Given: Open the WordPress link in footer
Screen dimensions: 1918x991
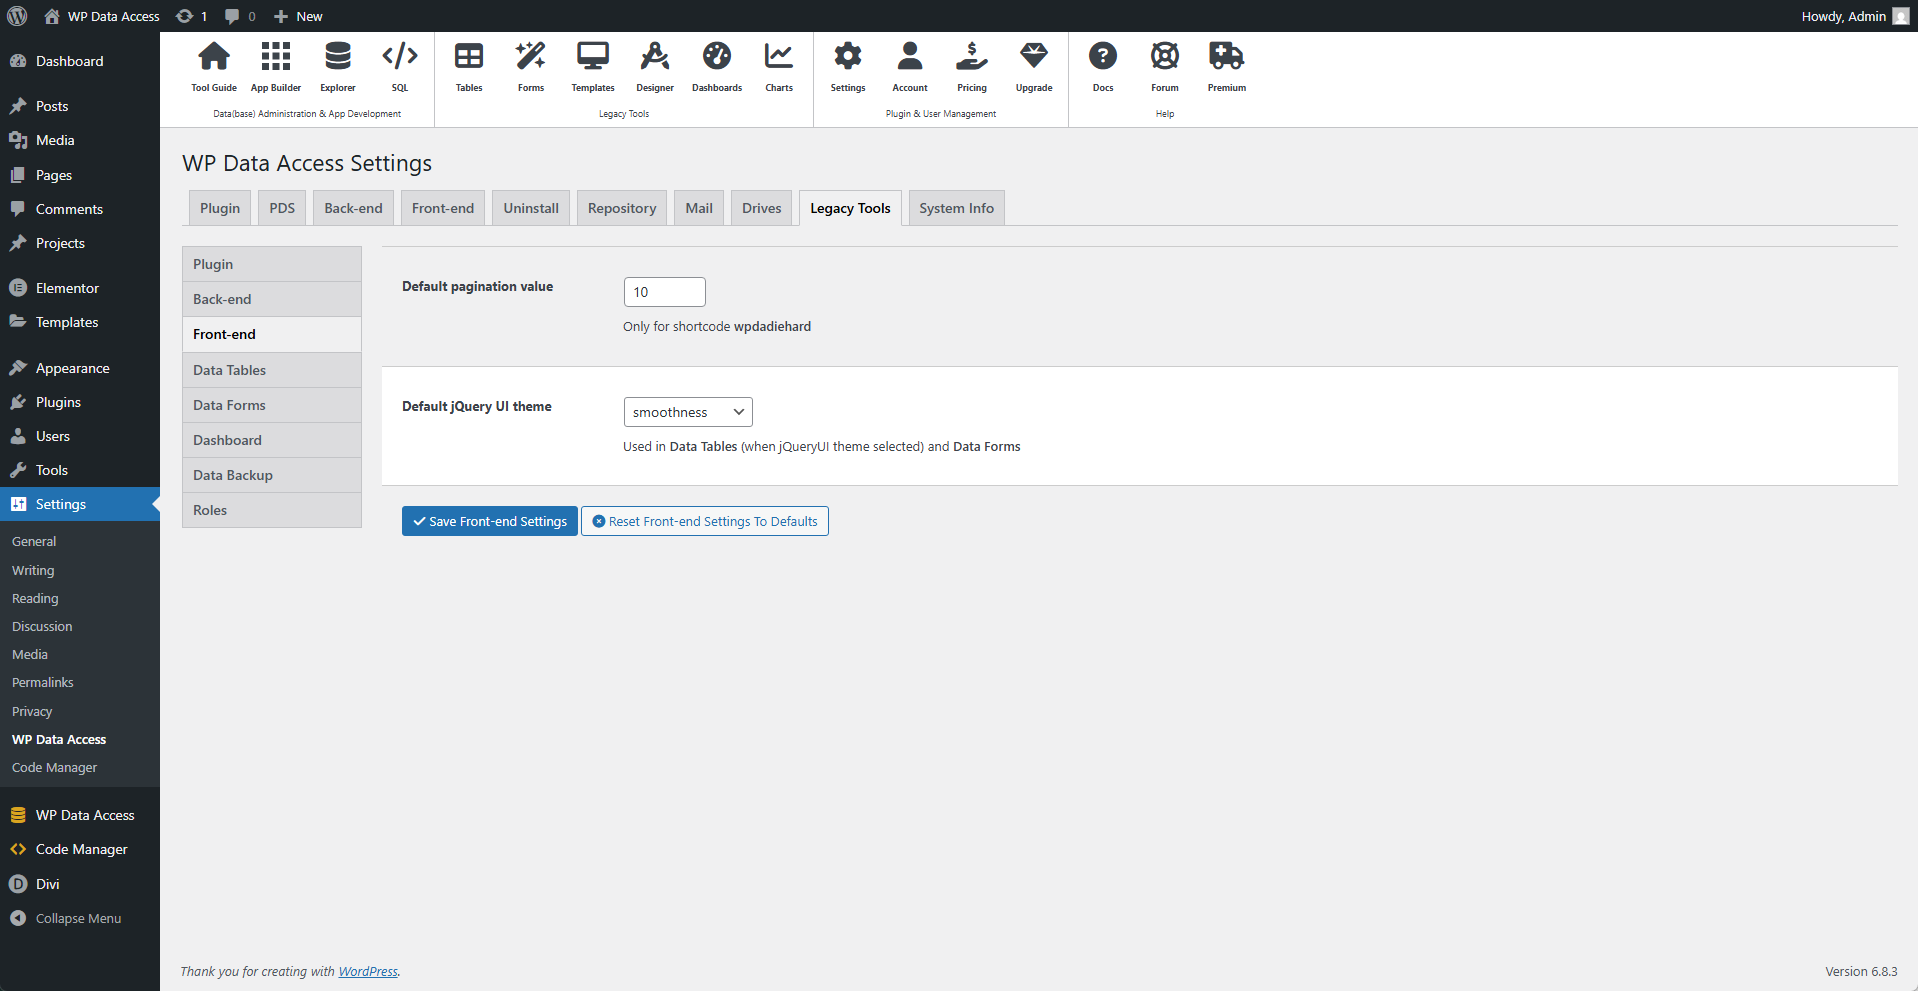Looking at the screenshot, I should [368, 971].
